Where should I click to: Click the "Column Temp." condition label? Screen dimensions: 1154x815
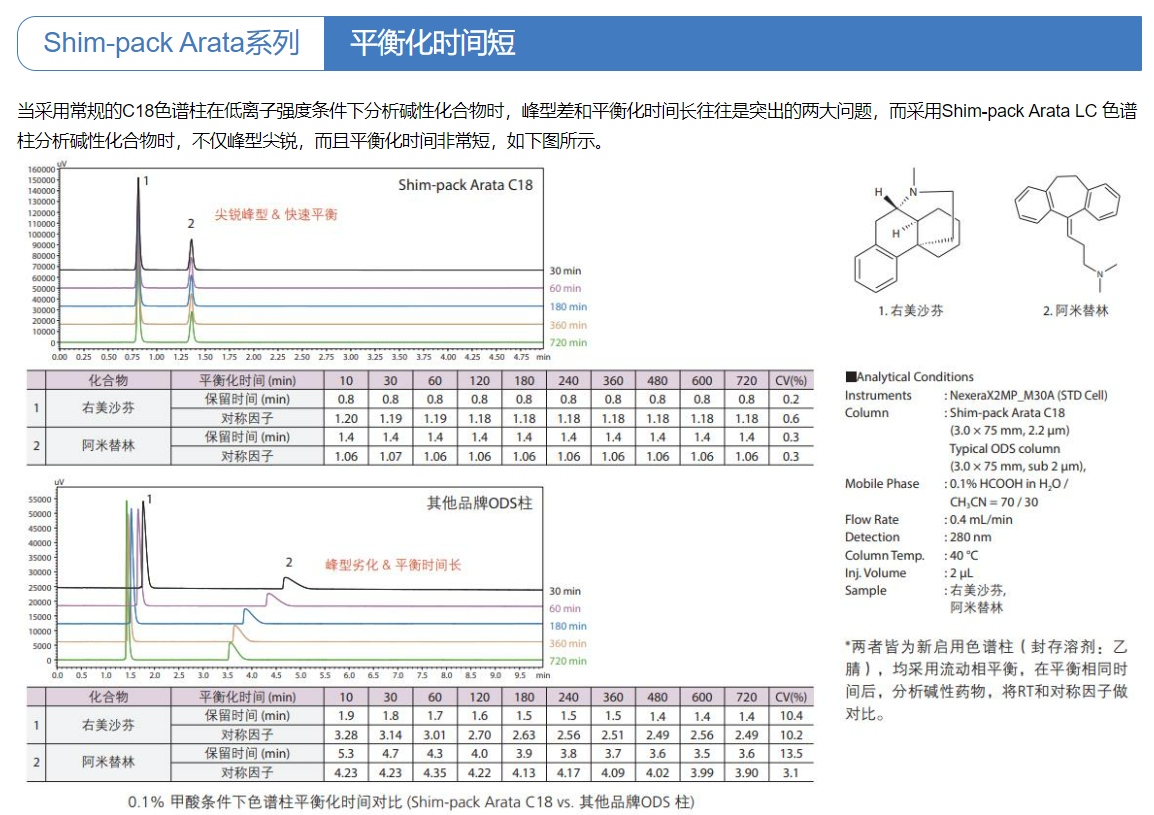tap(884, 556)
